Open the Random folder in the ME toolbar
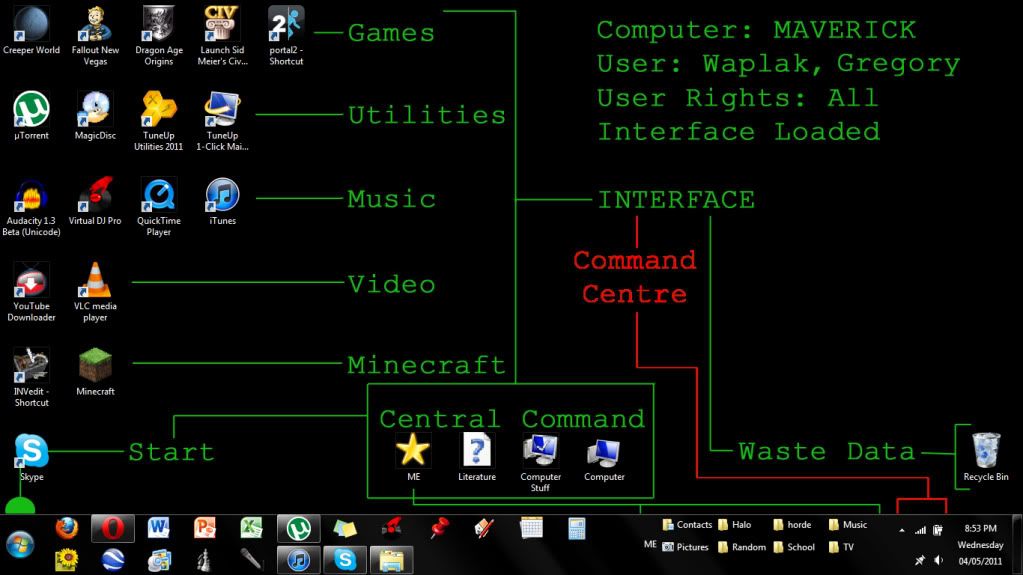Screen dimensions: 1023x575 pyautogui.click(x=742, y=547)
